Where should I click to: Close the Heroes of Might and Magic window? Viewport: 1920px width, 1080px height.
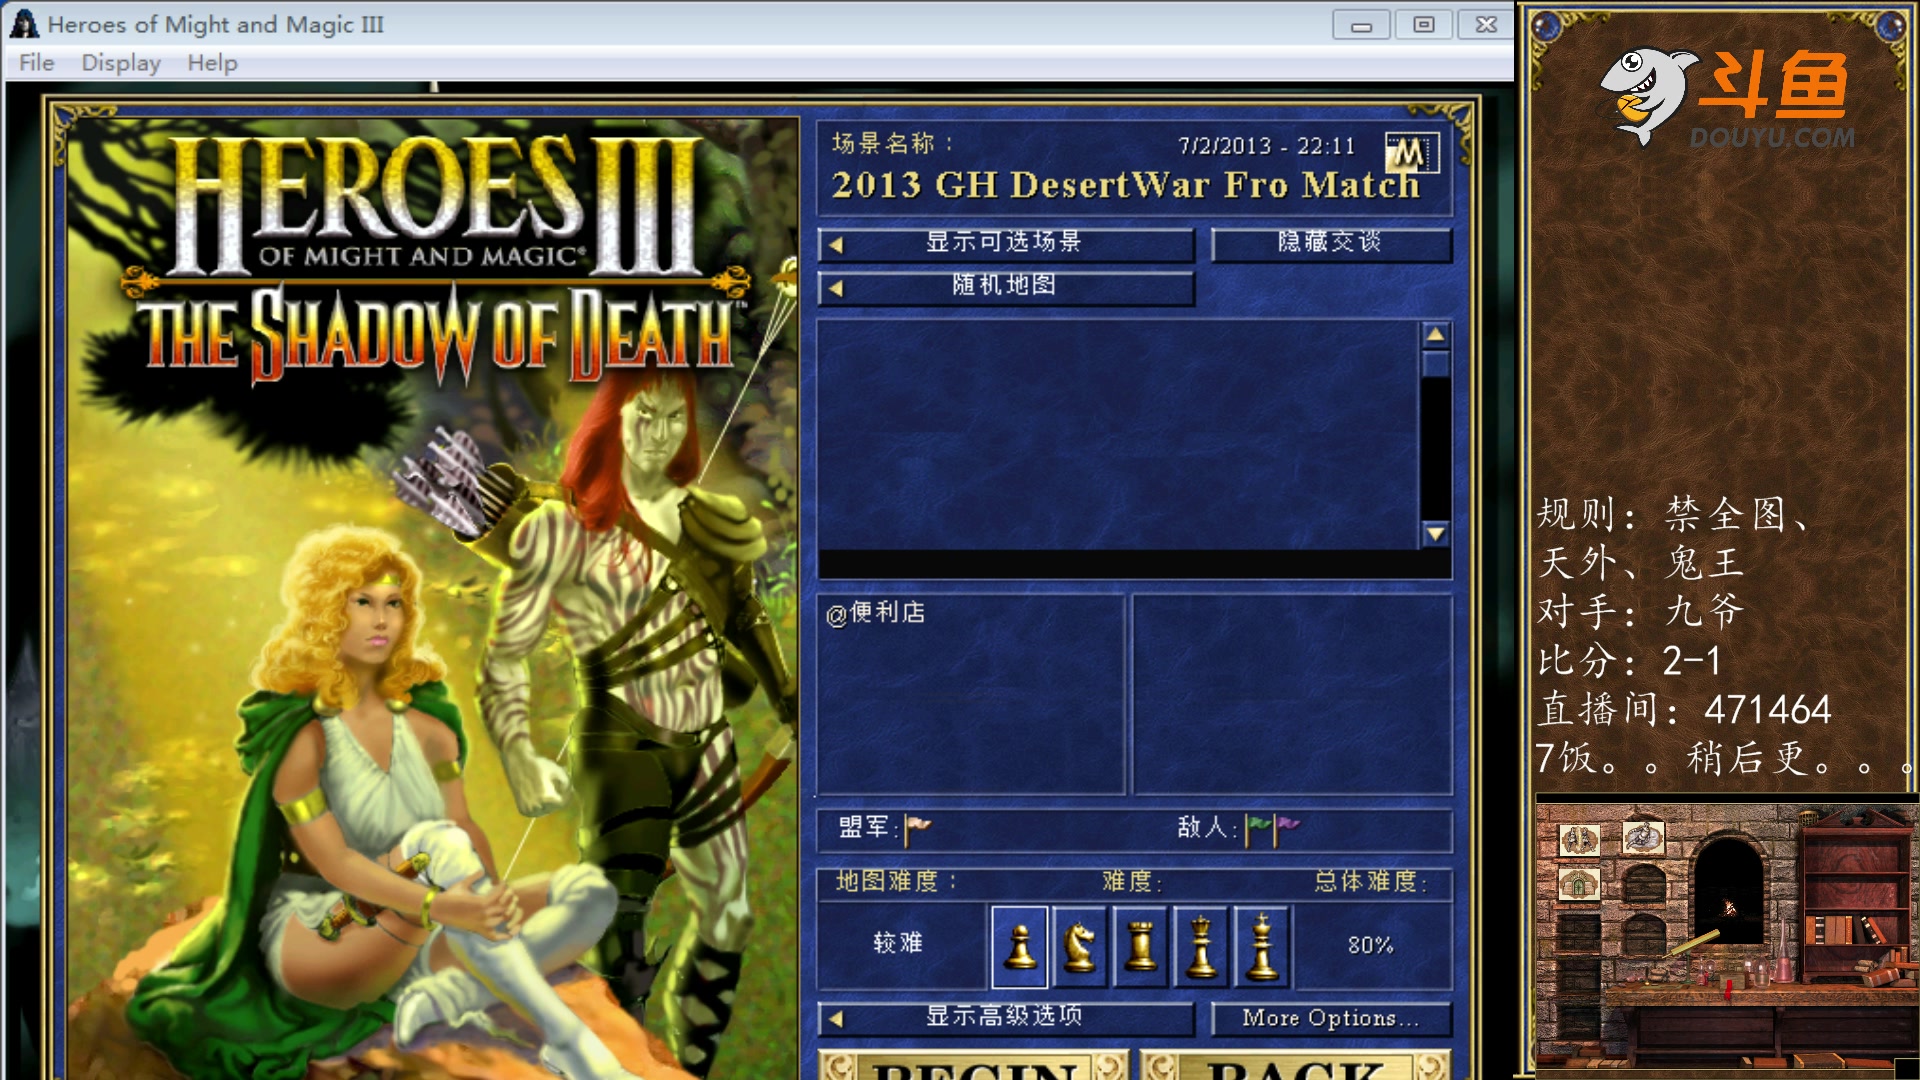point(1486,25)
